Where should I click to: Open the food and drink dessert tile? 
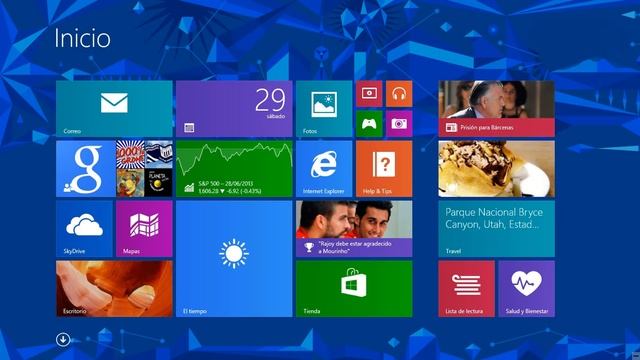click(x=496, y=169)
